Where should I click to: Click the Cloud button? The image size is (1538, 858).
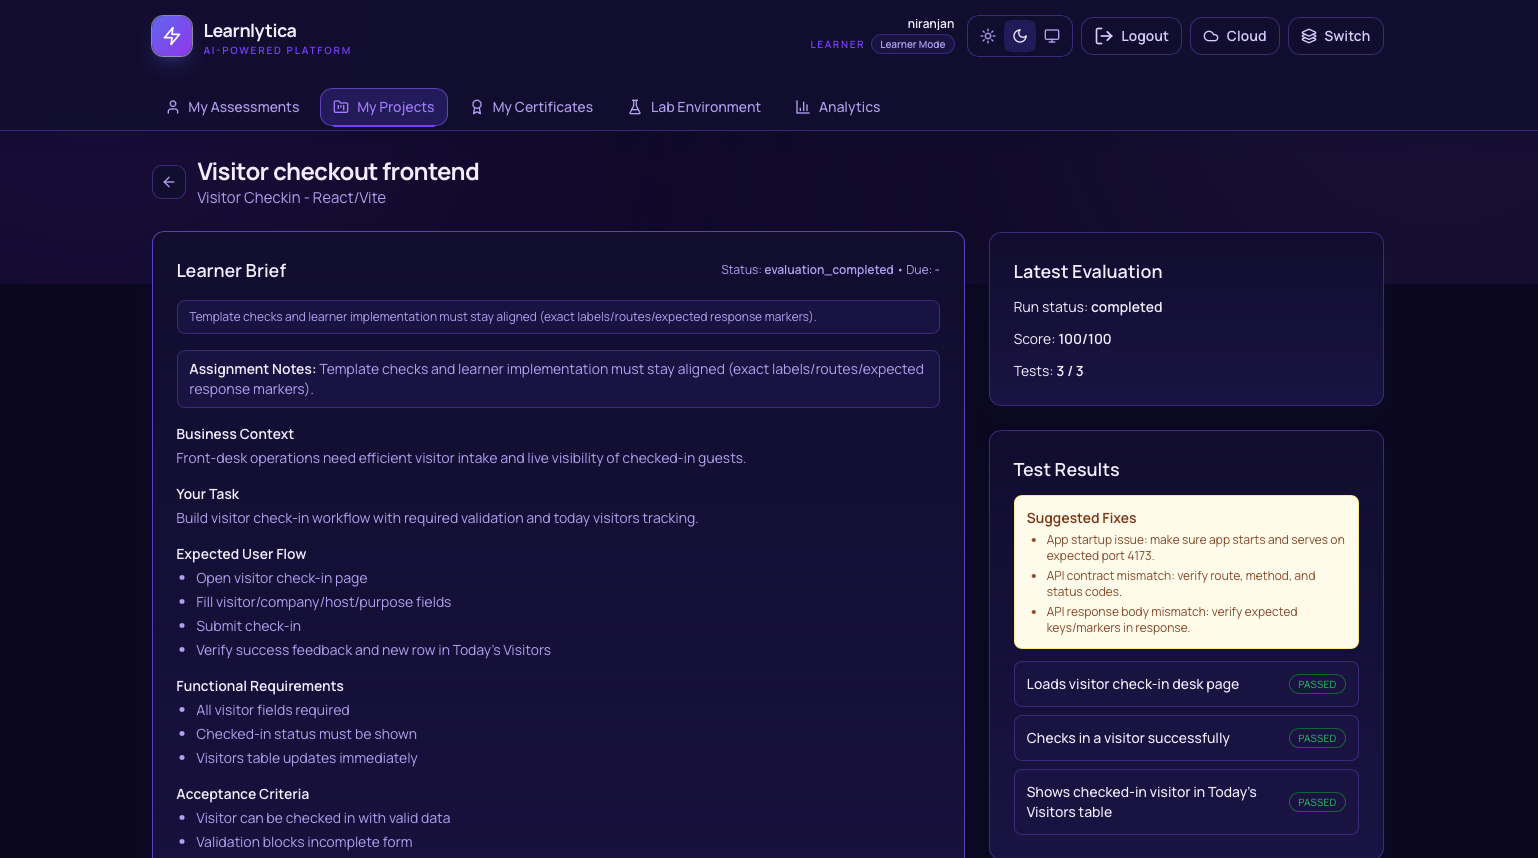(1234, 35)
